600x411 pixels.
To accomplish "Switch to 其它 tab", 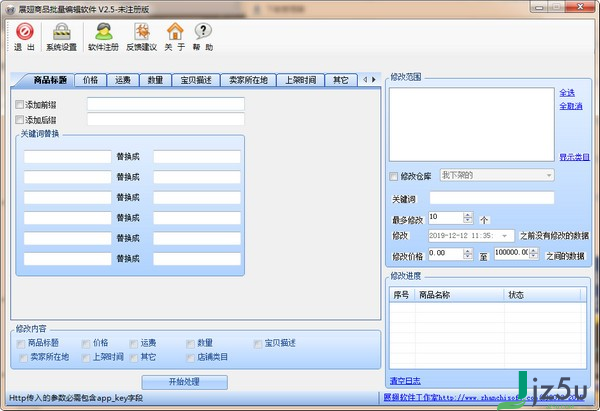I will (x=341, y=80).
